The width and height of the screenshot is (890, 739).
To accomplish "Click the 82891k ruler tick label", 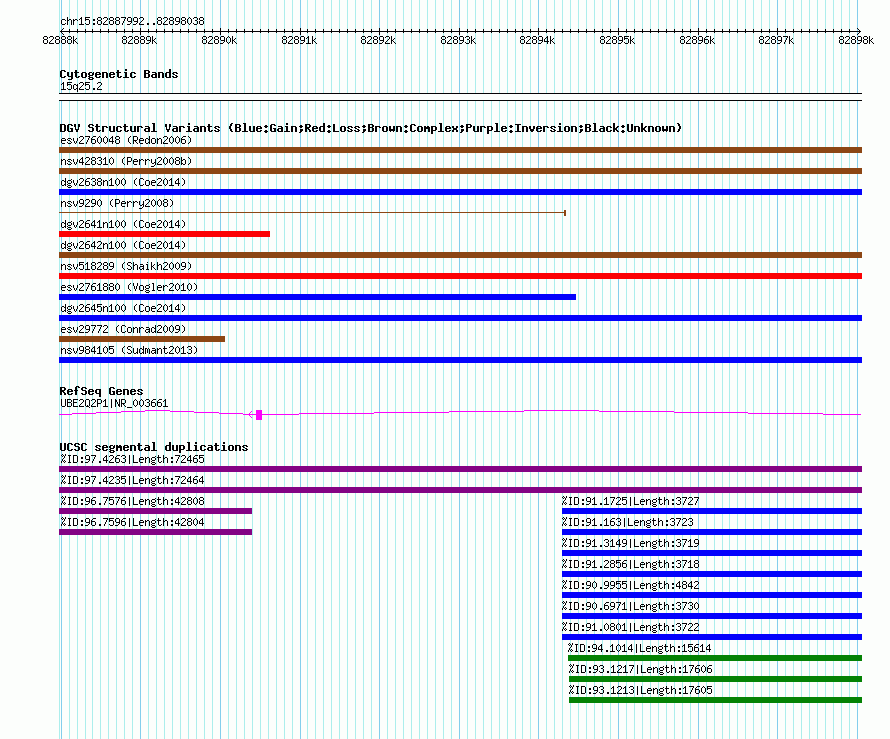I will [x=299, y=40].
